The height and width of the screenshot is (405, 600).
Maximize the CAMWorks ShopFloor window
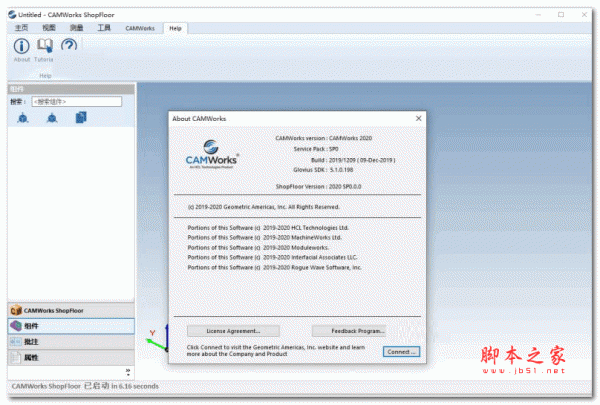tap(561, 15)
